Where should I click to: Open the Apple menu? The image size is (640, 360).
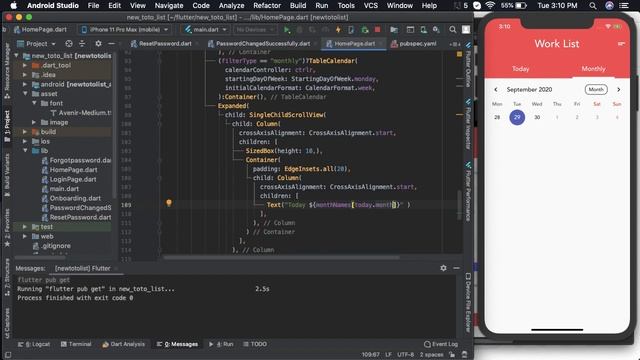pyautogui.click(x=13, y=5)
